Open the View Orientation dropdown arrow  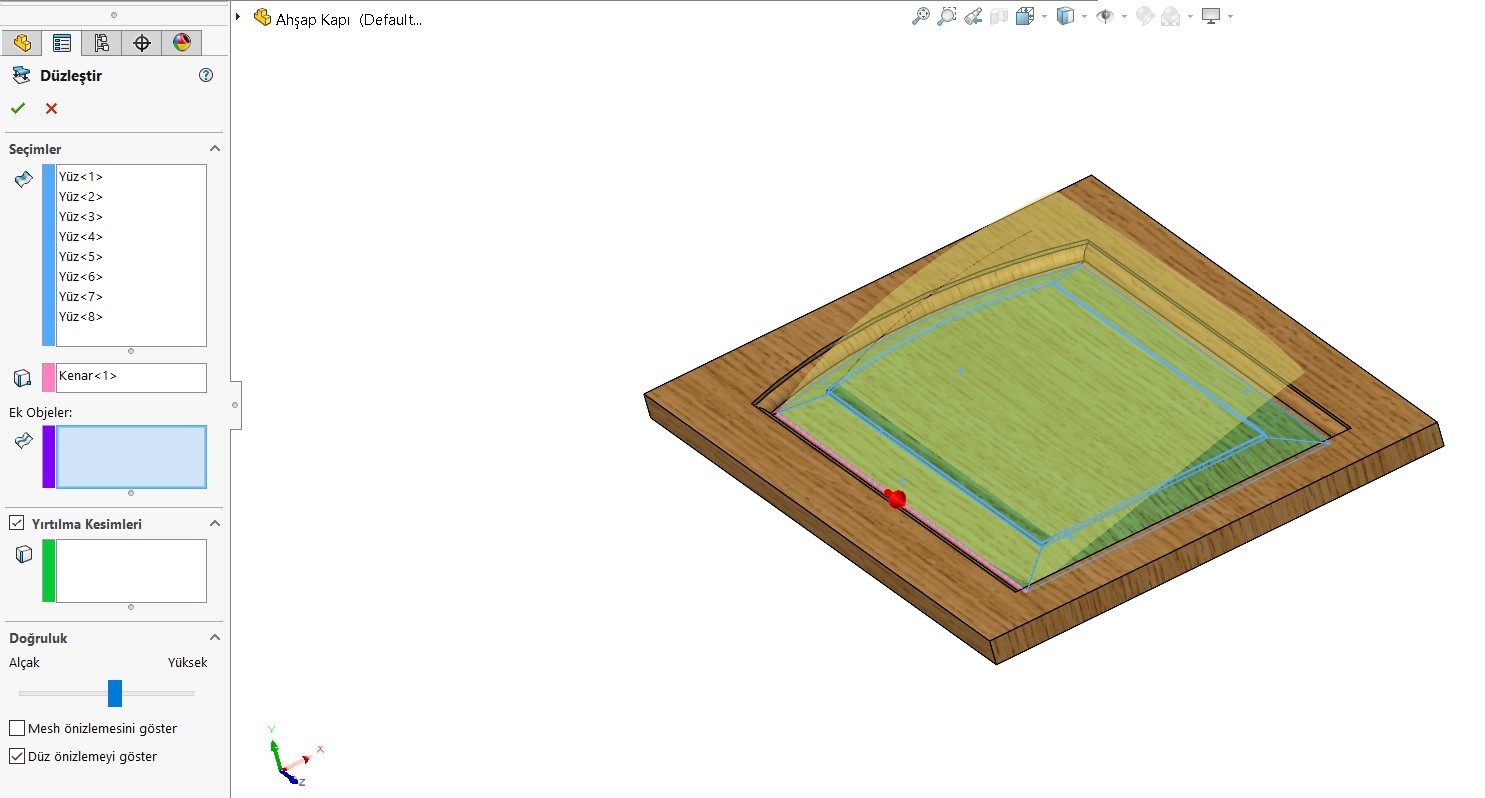pyautogui.click(x=1044, y=17)
